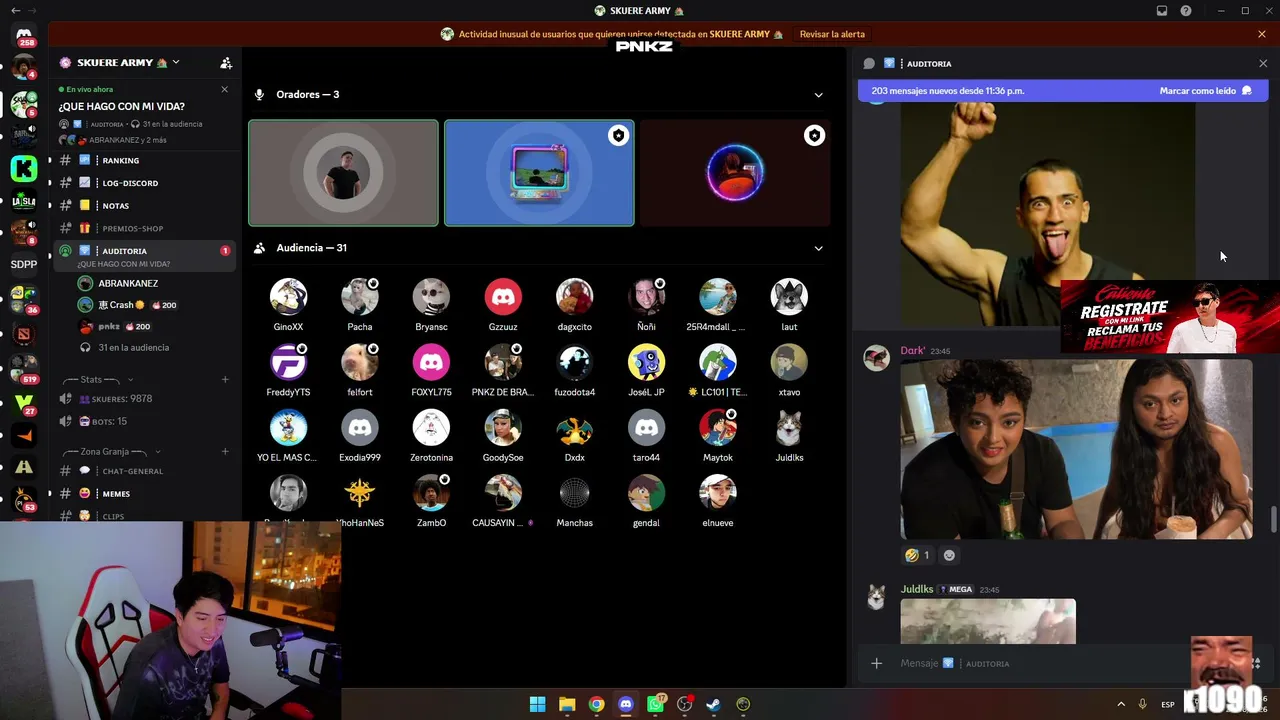Focus the Mensaje AUDITORIA input field
1280x720 pixels.
coord(1040,663)
